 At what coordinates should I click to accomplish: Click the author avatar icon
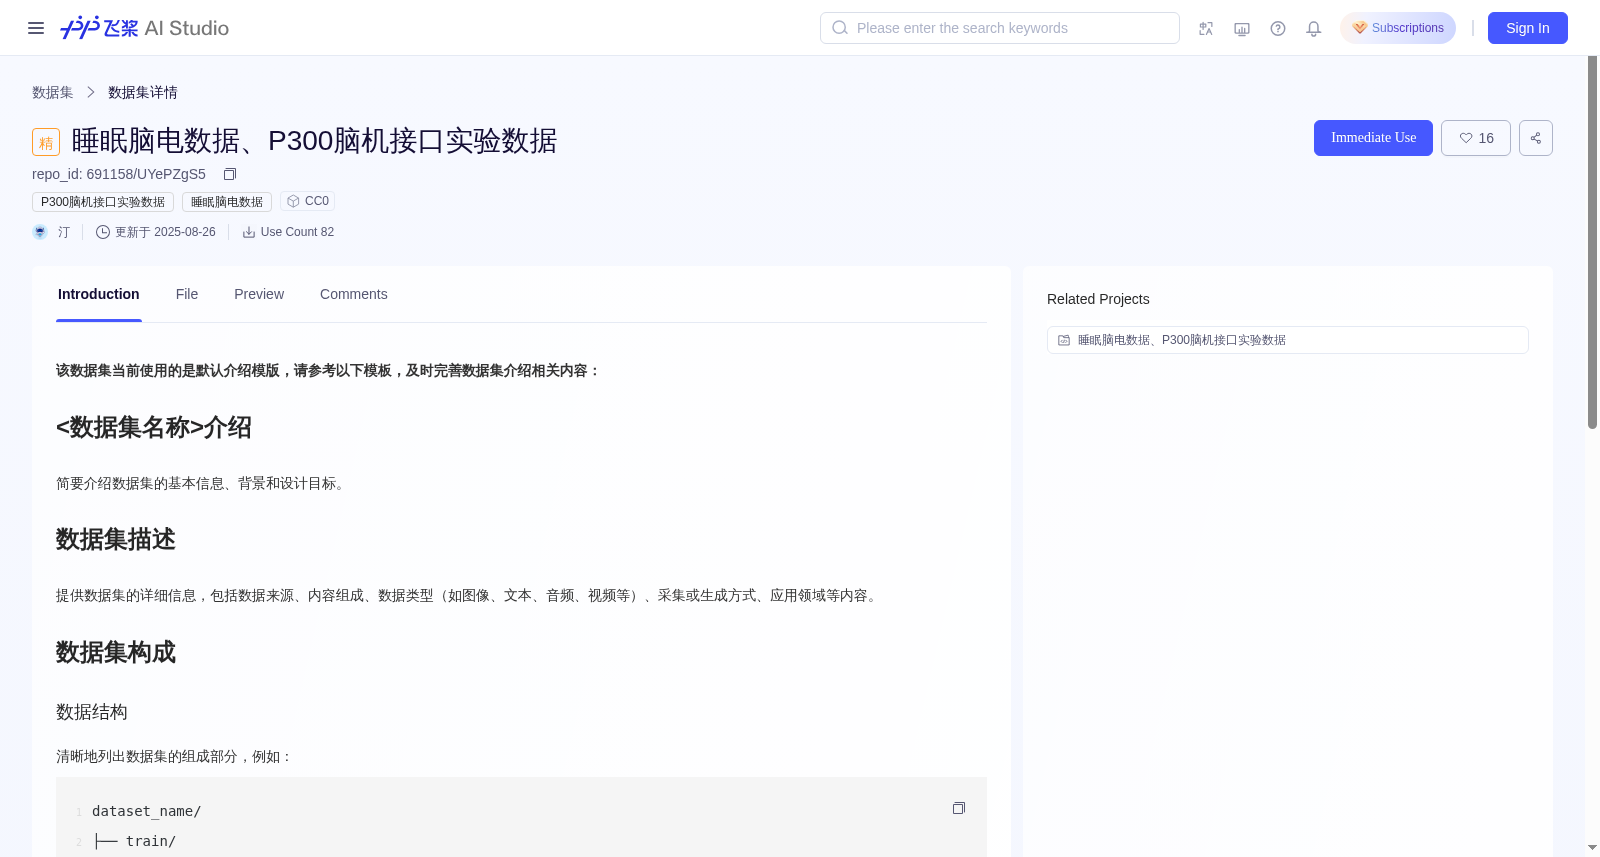tap(40, 232)
